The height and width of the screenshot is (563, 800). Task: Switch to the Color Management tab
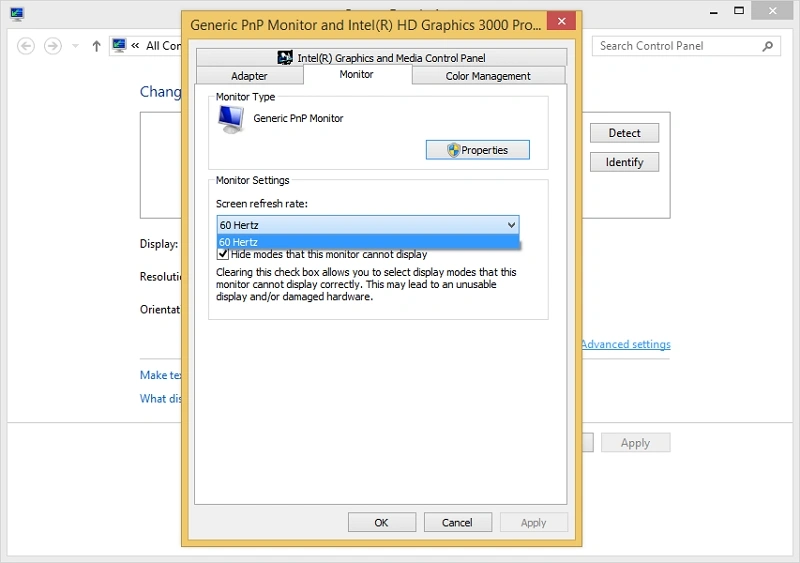coord(488,76)
